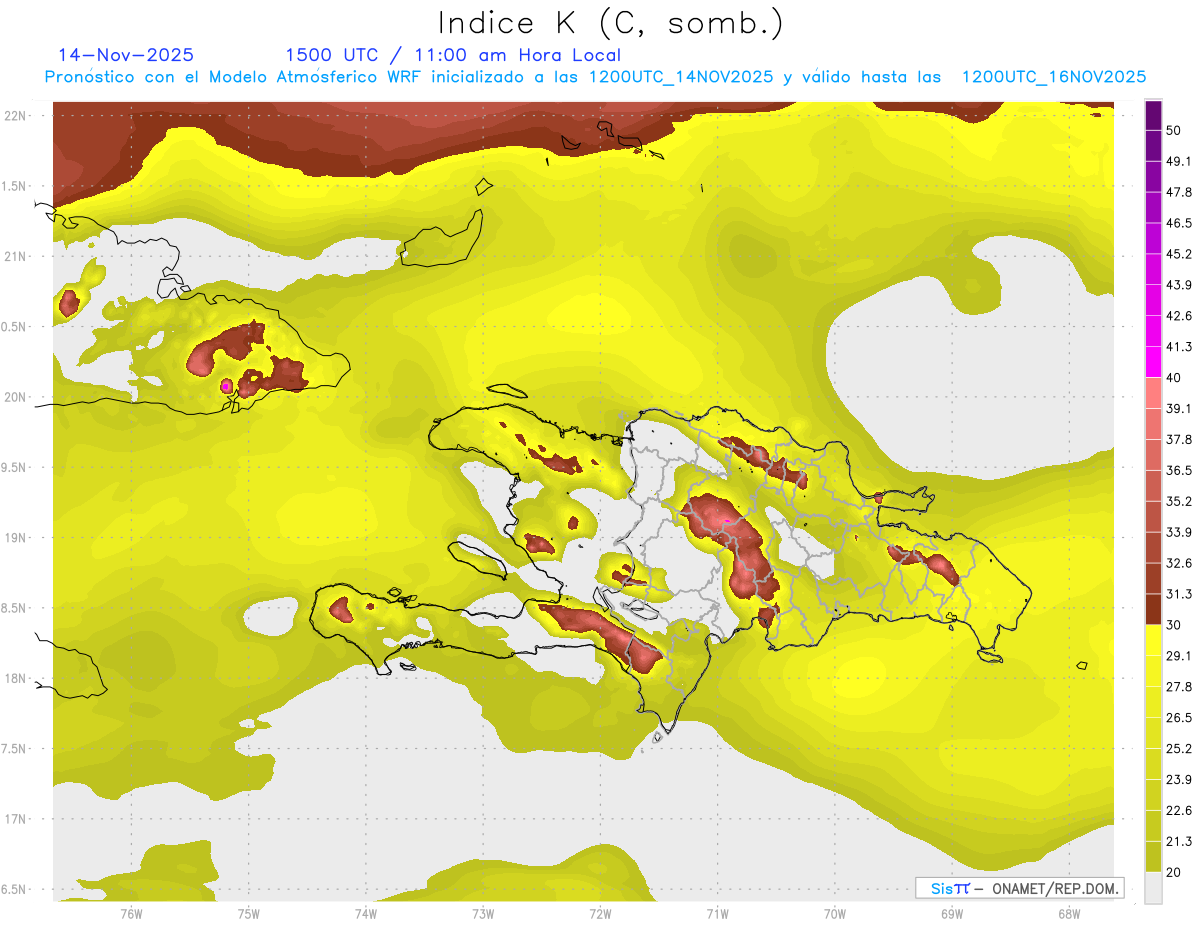Screen dimensions: 1200x927
Task: Click the colorbar value "33.9"
Action: point(1179,532)
